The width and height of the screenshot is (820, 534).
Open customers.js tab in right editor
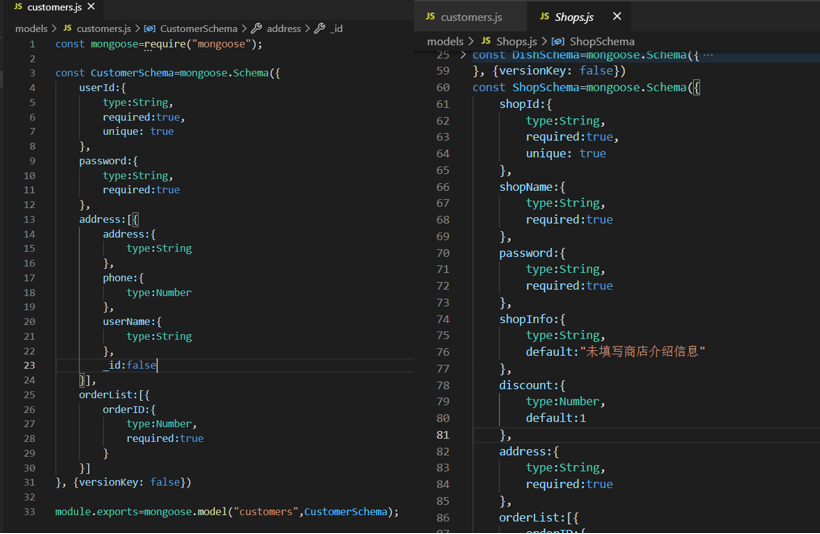click(471, 17)
